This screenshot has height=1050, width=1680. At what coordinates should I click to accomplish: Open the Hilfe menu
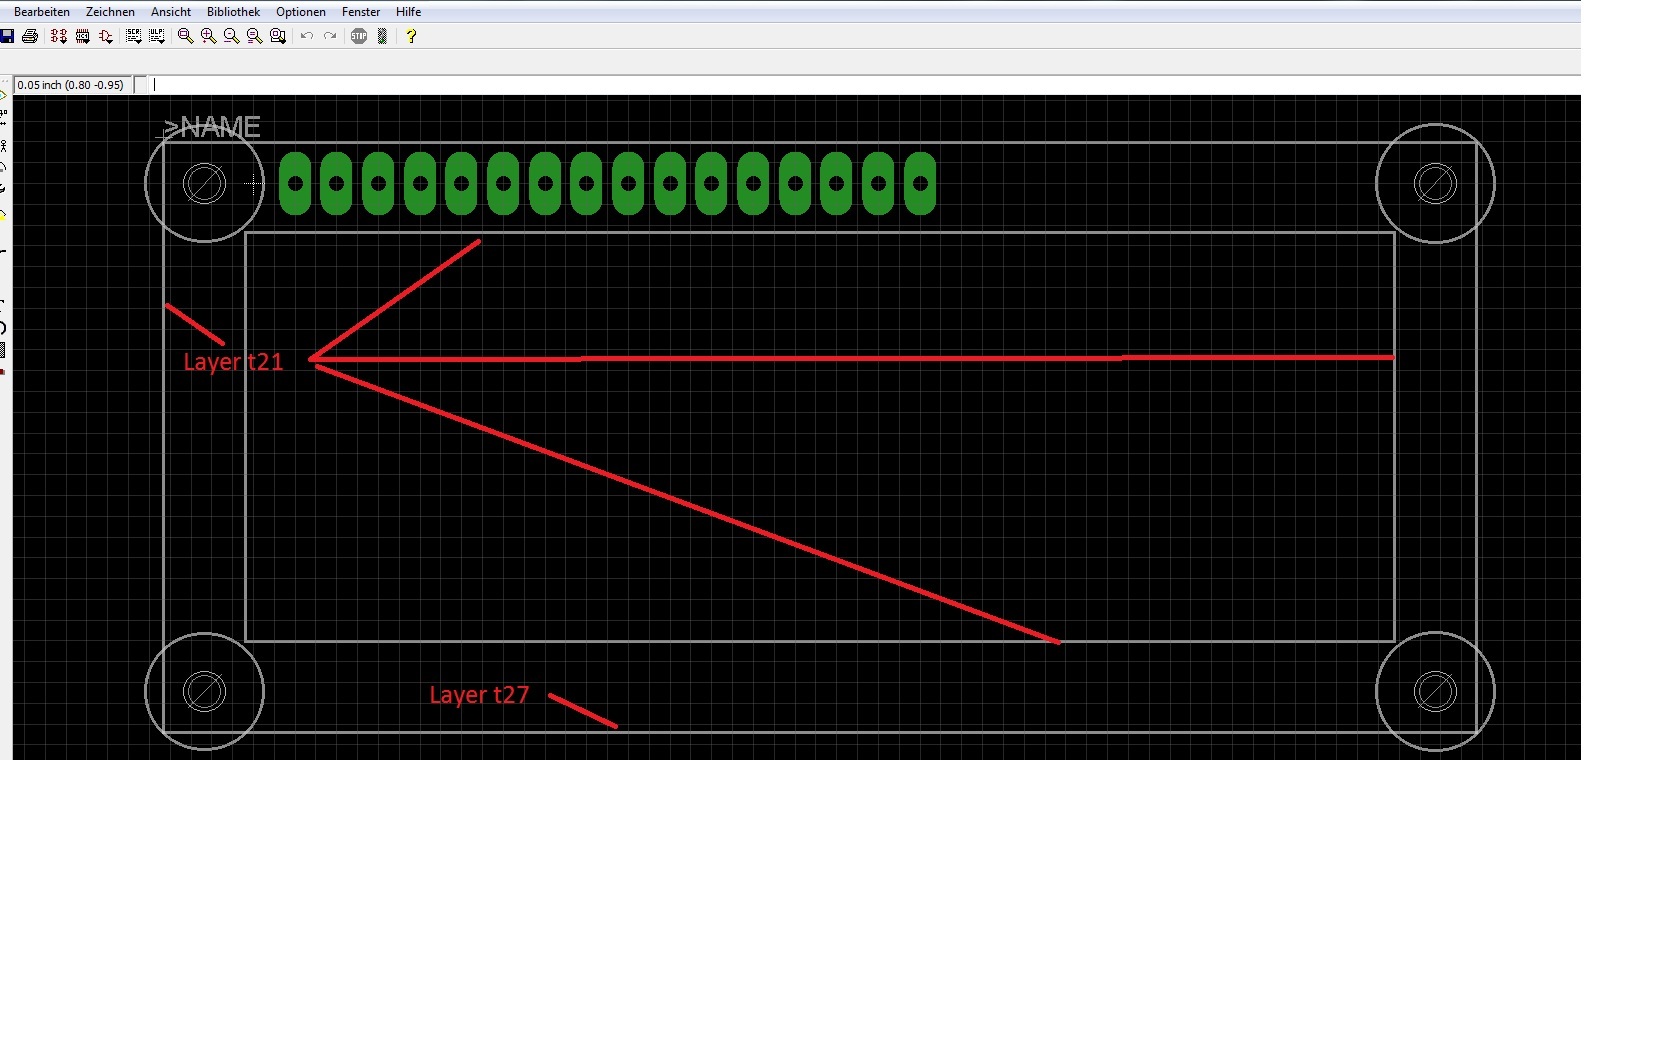click(x=408, y=12)
